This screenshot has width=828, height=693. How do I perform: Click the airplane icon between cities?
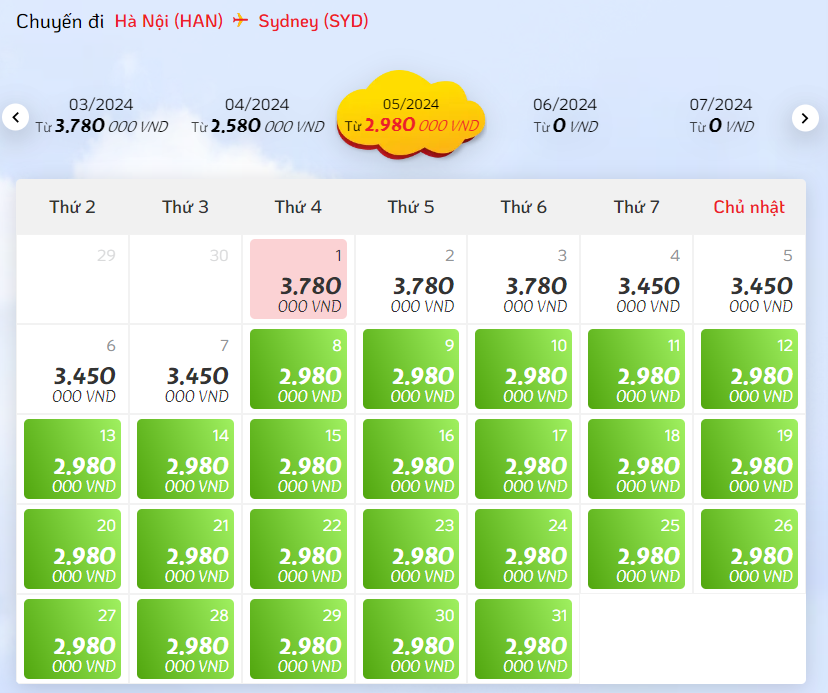[x=240, y=21]
